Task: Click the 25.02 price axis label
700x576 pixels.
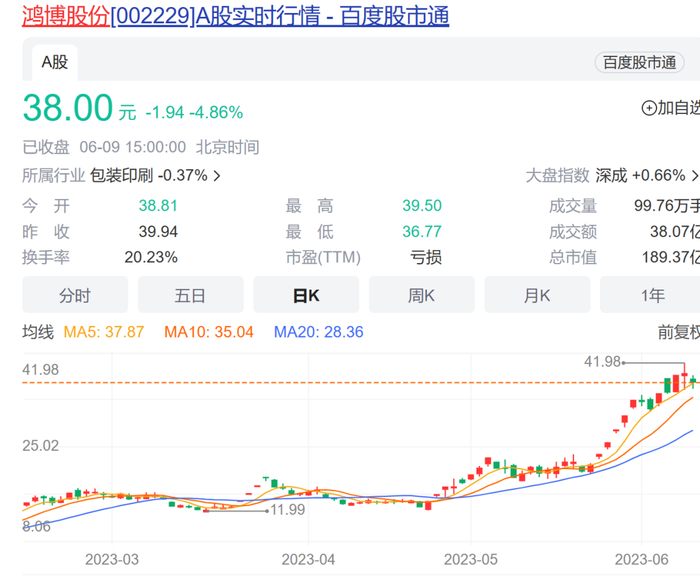Action: [41, 446]
